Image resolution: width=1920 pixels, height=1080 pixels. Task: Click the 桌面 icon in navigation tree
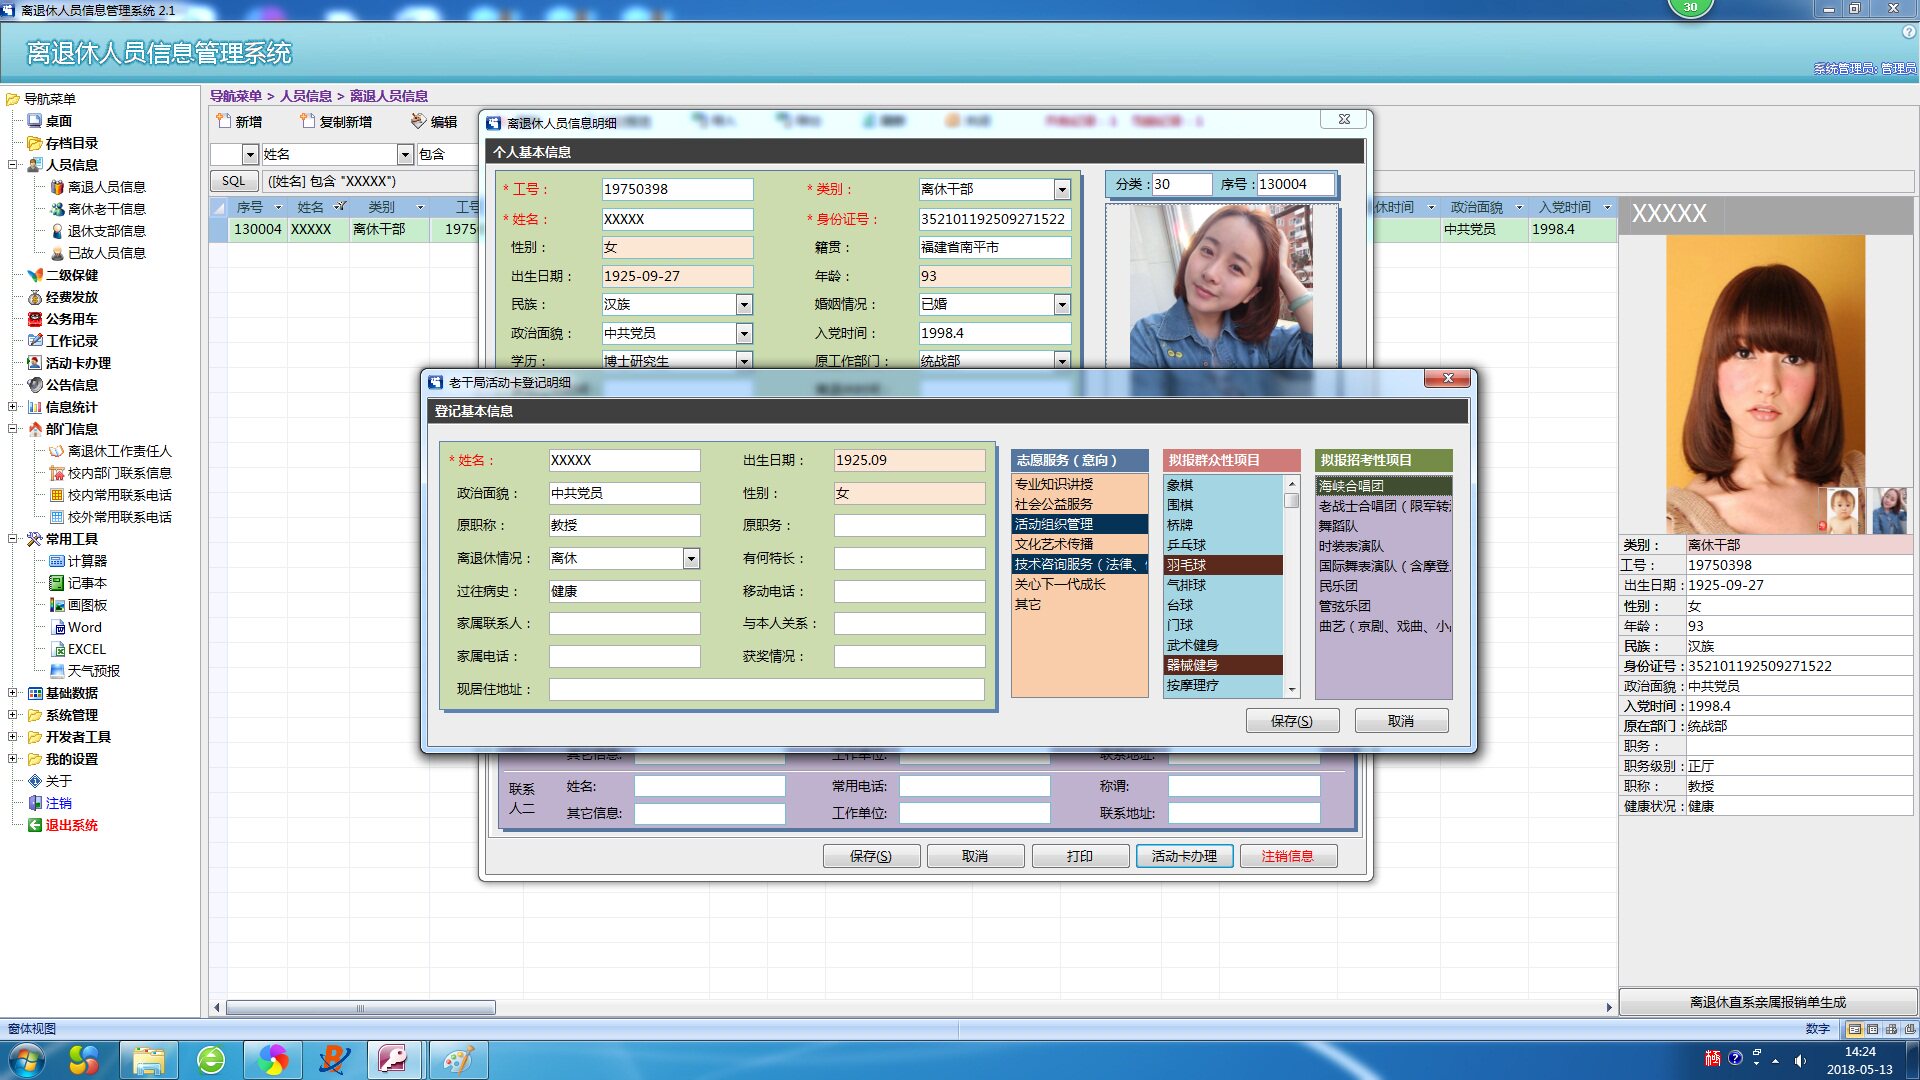pos(35,121)
